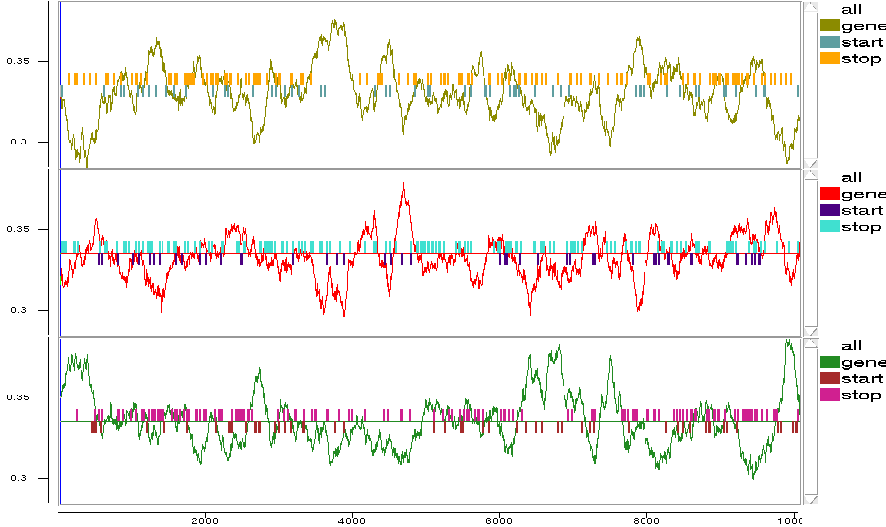The image size is (886, 527).
Task: Click top panel scrollbar down arrow
Action: pyautogui.click(x=811, y=162)
